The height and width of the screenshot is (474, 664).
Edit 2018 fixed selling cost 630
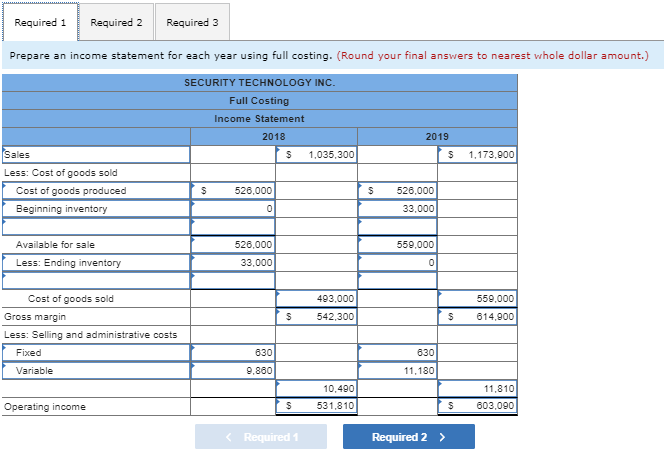coord(233,352)
